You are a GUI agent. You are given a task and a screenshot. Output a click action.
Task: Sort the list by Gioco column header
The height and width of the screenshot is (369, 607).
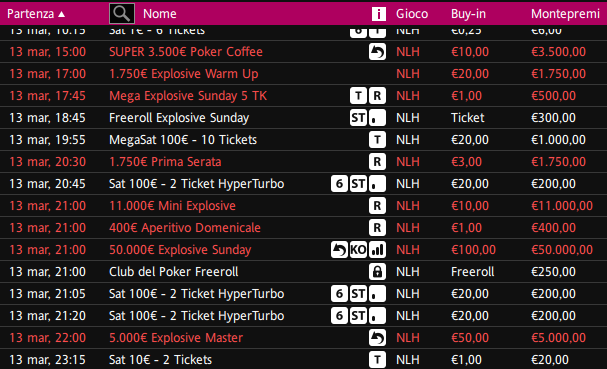pyautogui.click(x=412, y=14)
